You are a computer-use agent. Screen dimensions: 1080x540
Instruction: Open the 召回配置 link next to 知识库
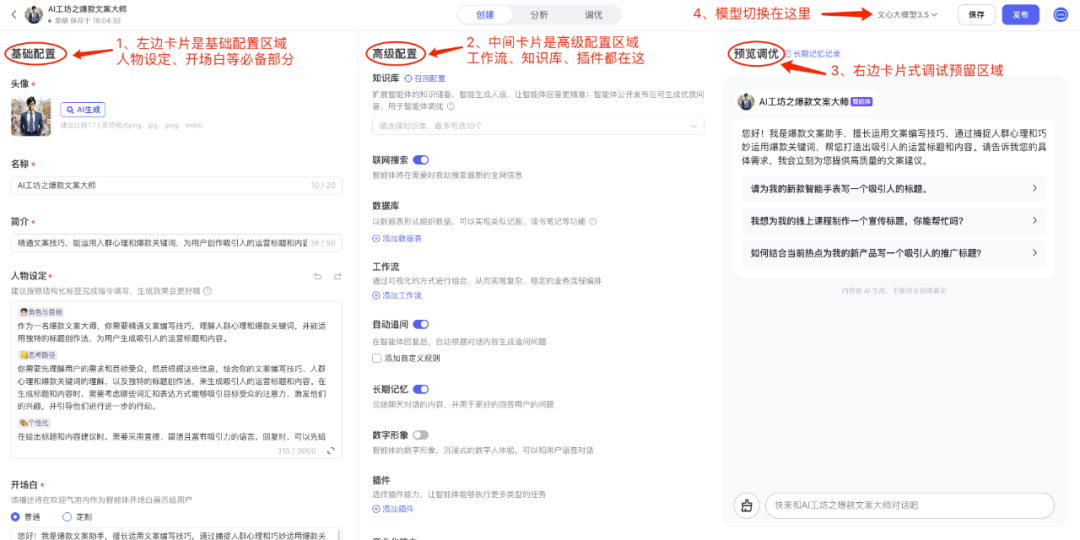[x=425, y=79]
